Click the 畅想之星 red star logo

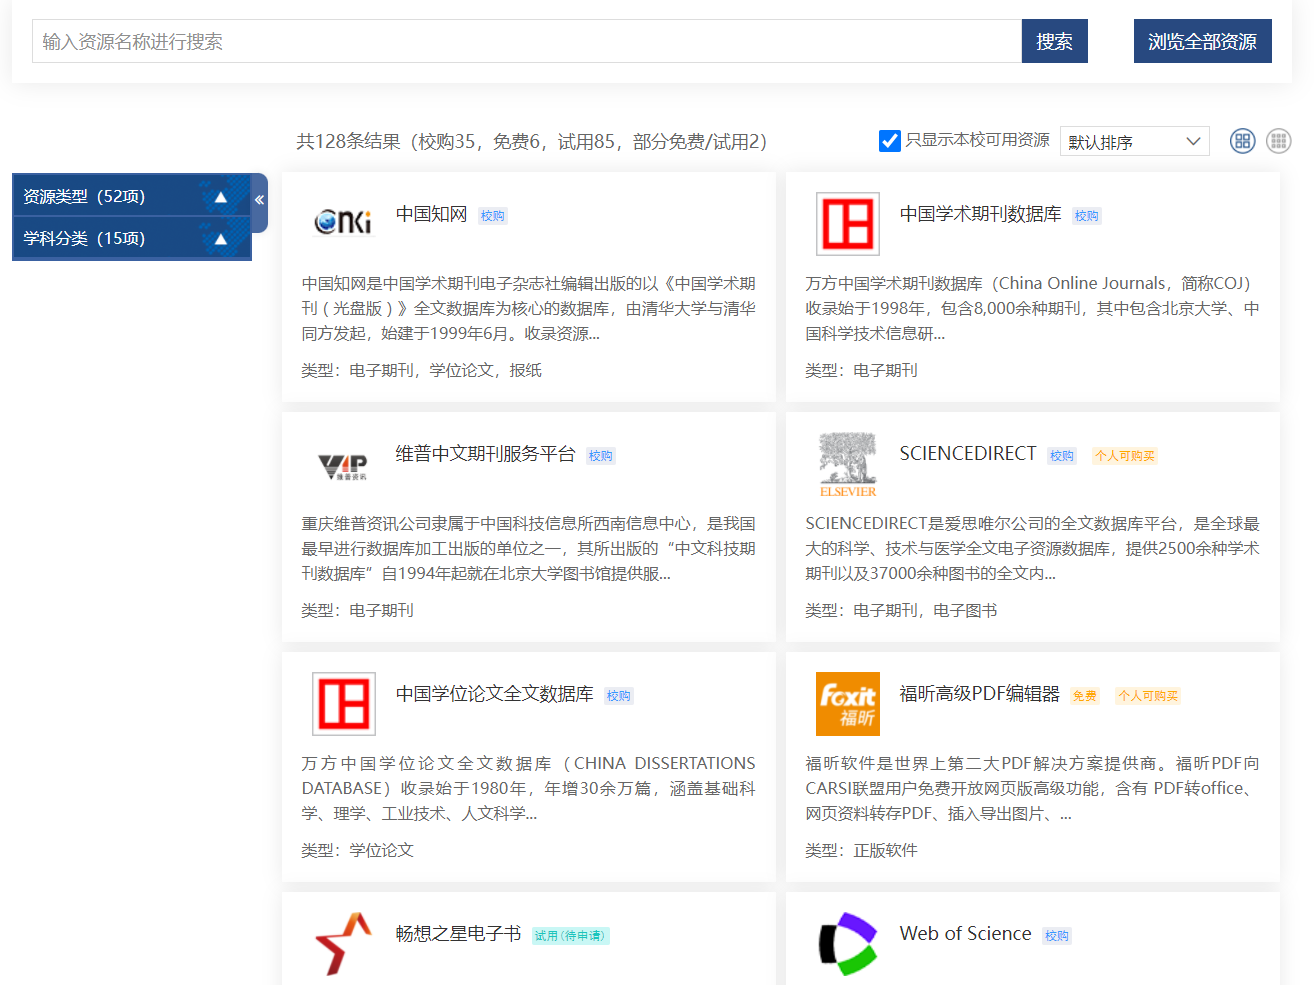342,943
